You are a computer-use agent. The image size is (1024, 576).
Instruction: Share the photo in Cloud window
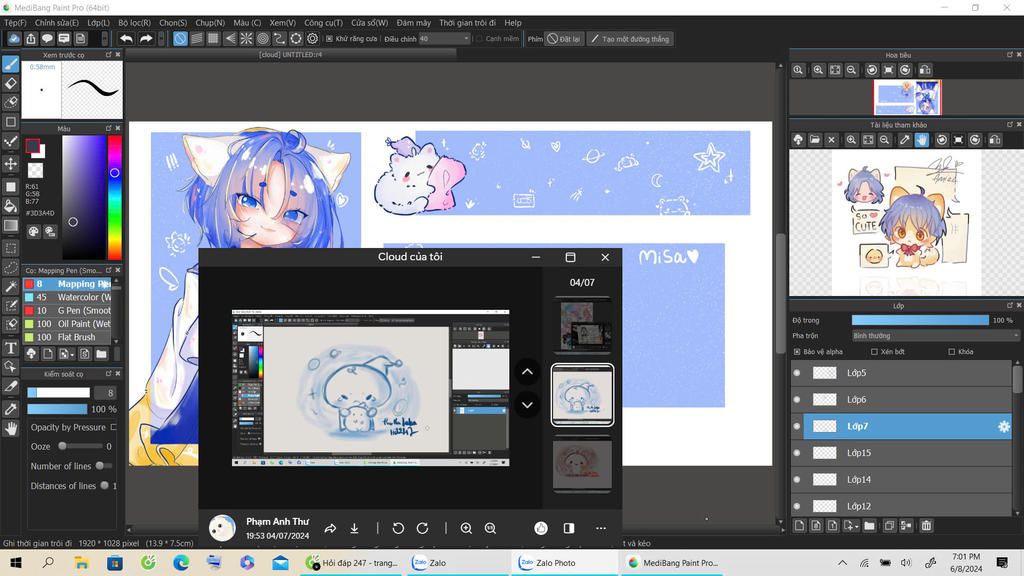(330, 528)
